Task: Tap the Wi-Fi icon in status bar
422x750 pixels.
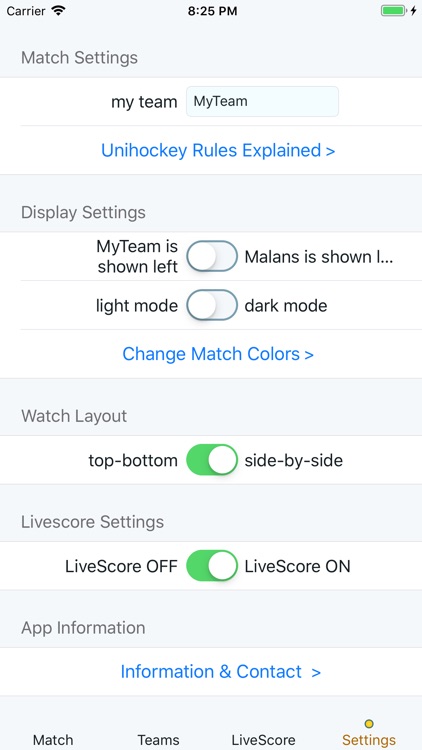Action: pos(58,11)
